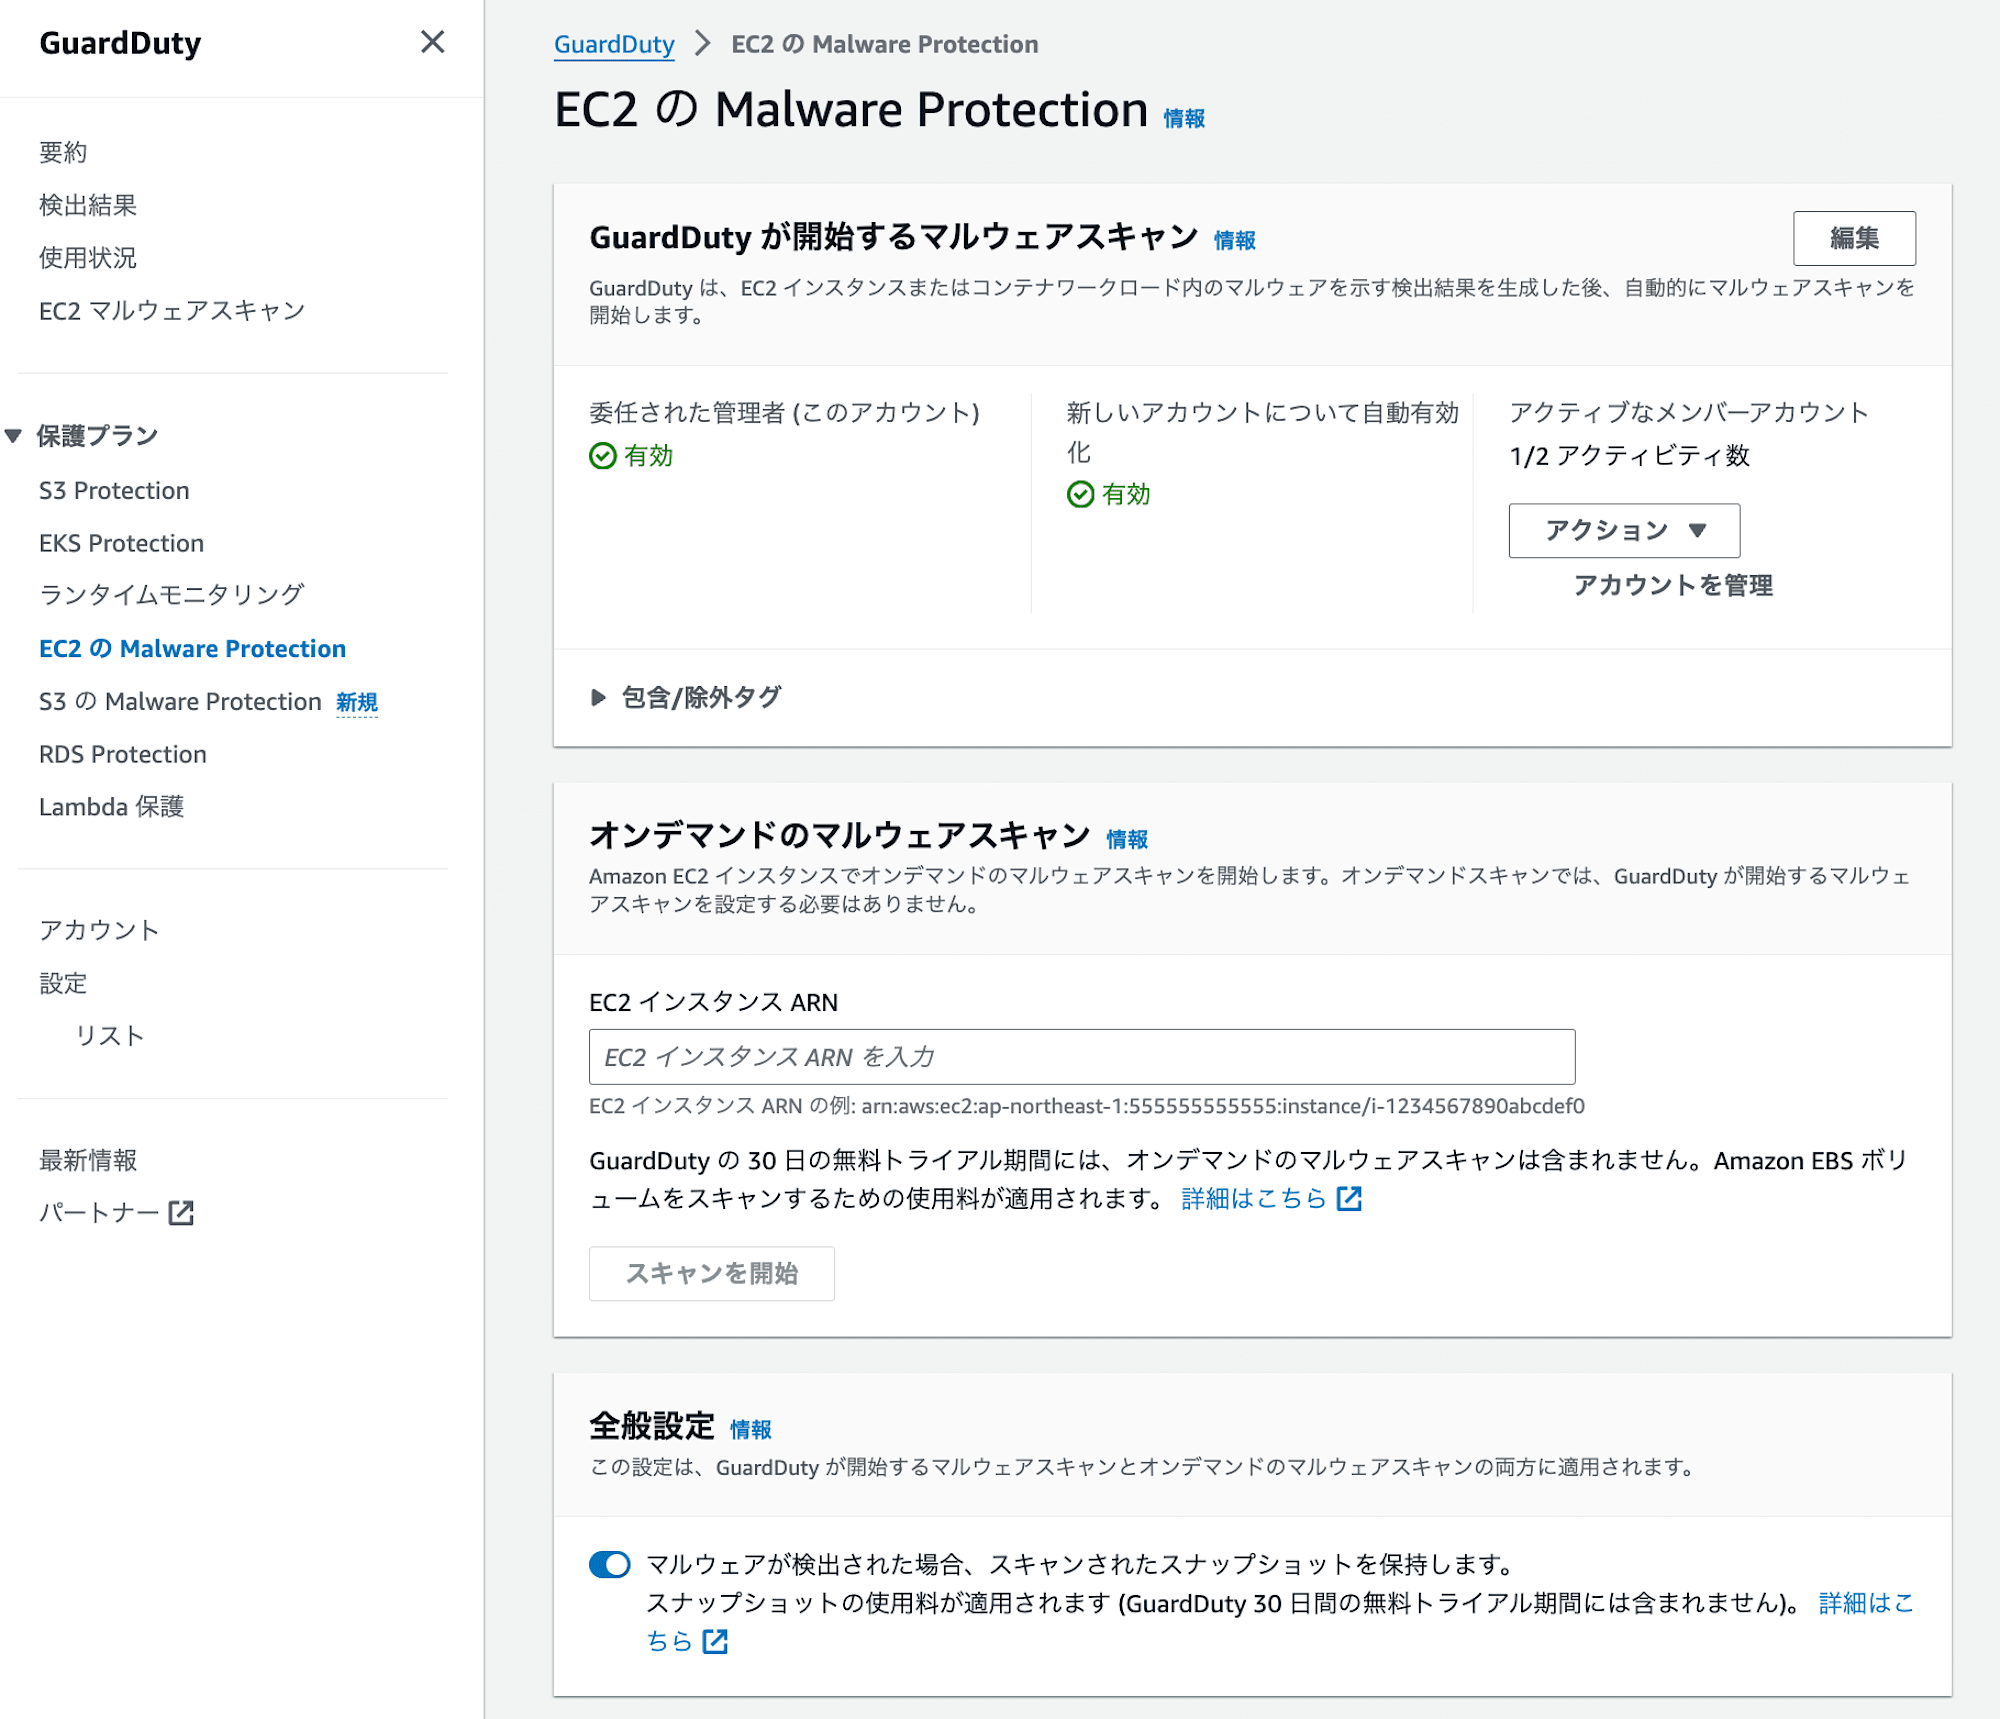The height and width of the screenshot is (1719, 2000).
Task: Open 最新情報 what's new page
Action: (x=88, y=1160)
